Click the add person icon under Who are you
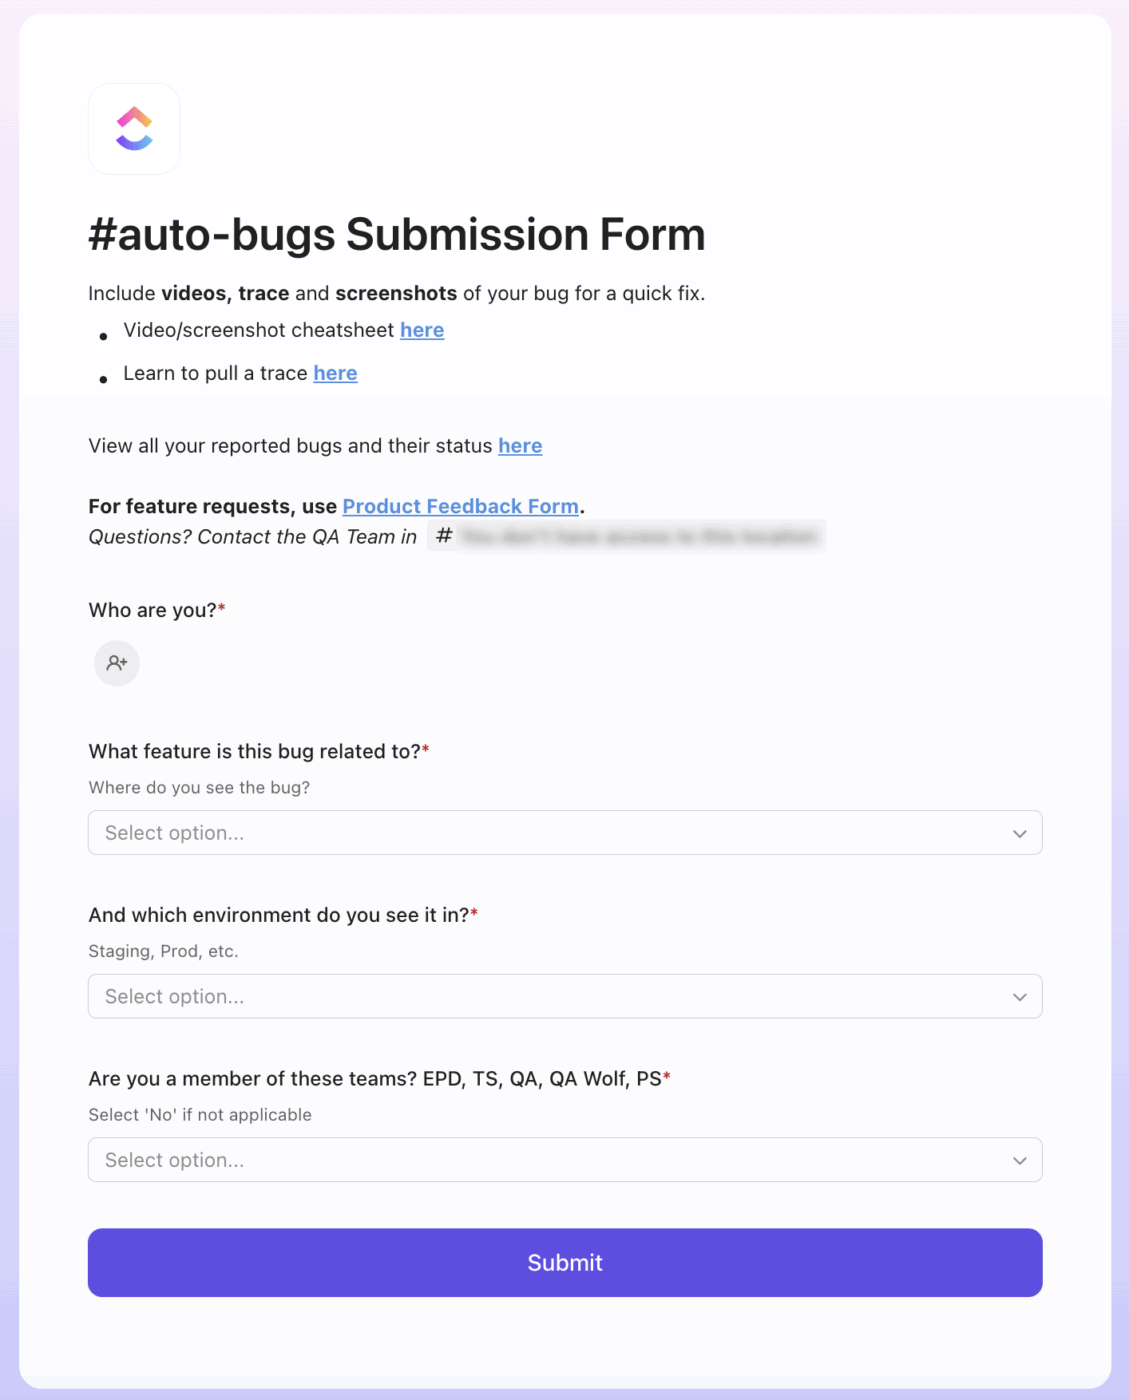Image resolution: width=1129 pixels, height=1400 pixels. 117,663
